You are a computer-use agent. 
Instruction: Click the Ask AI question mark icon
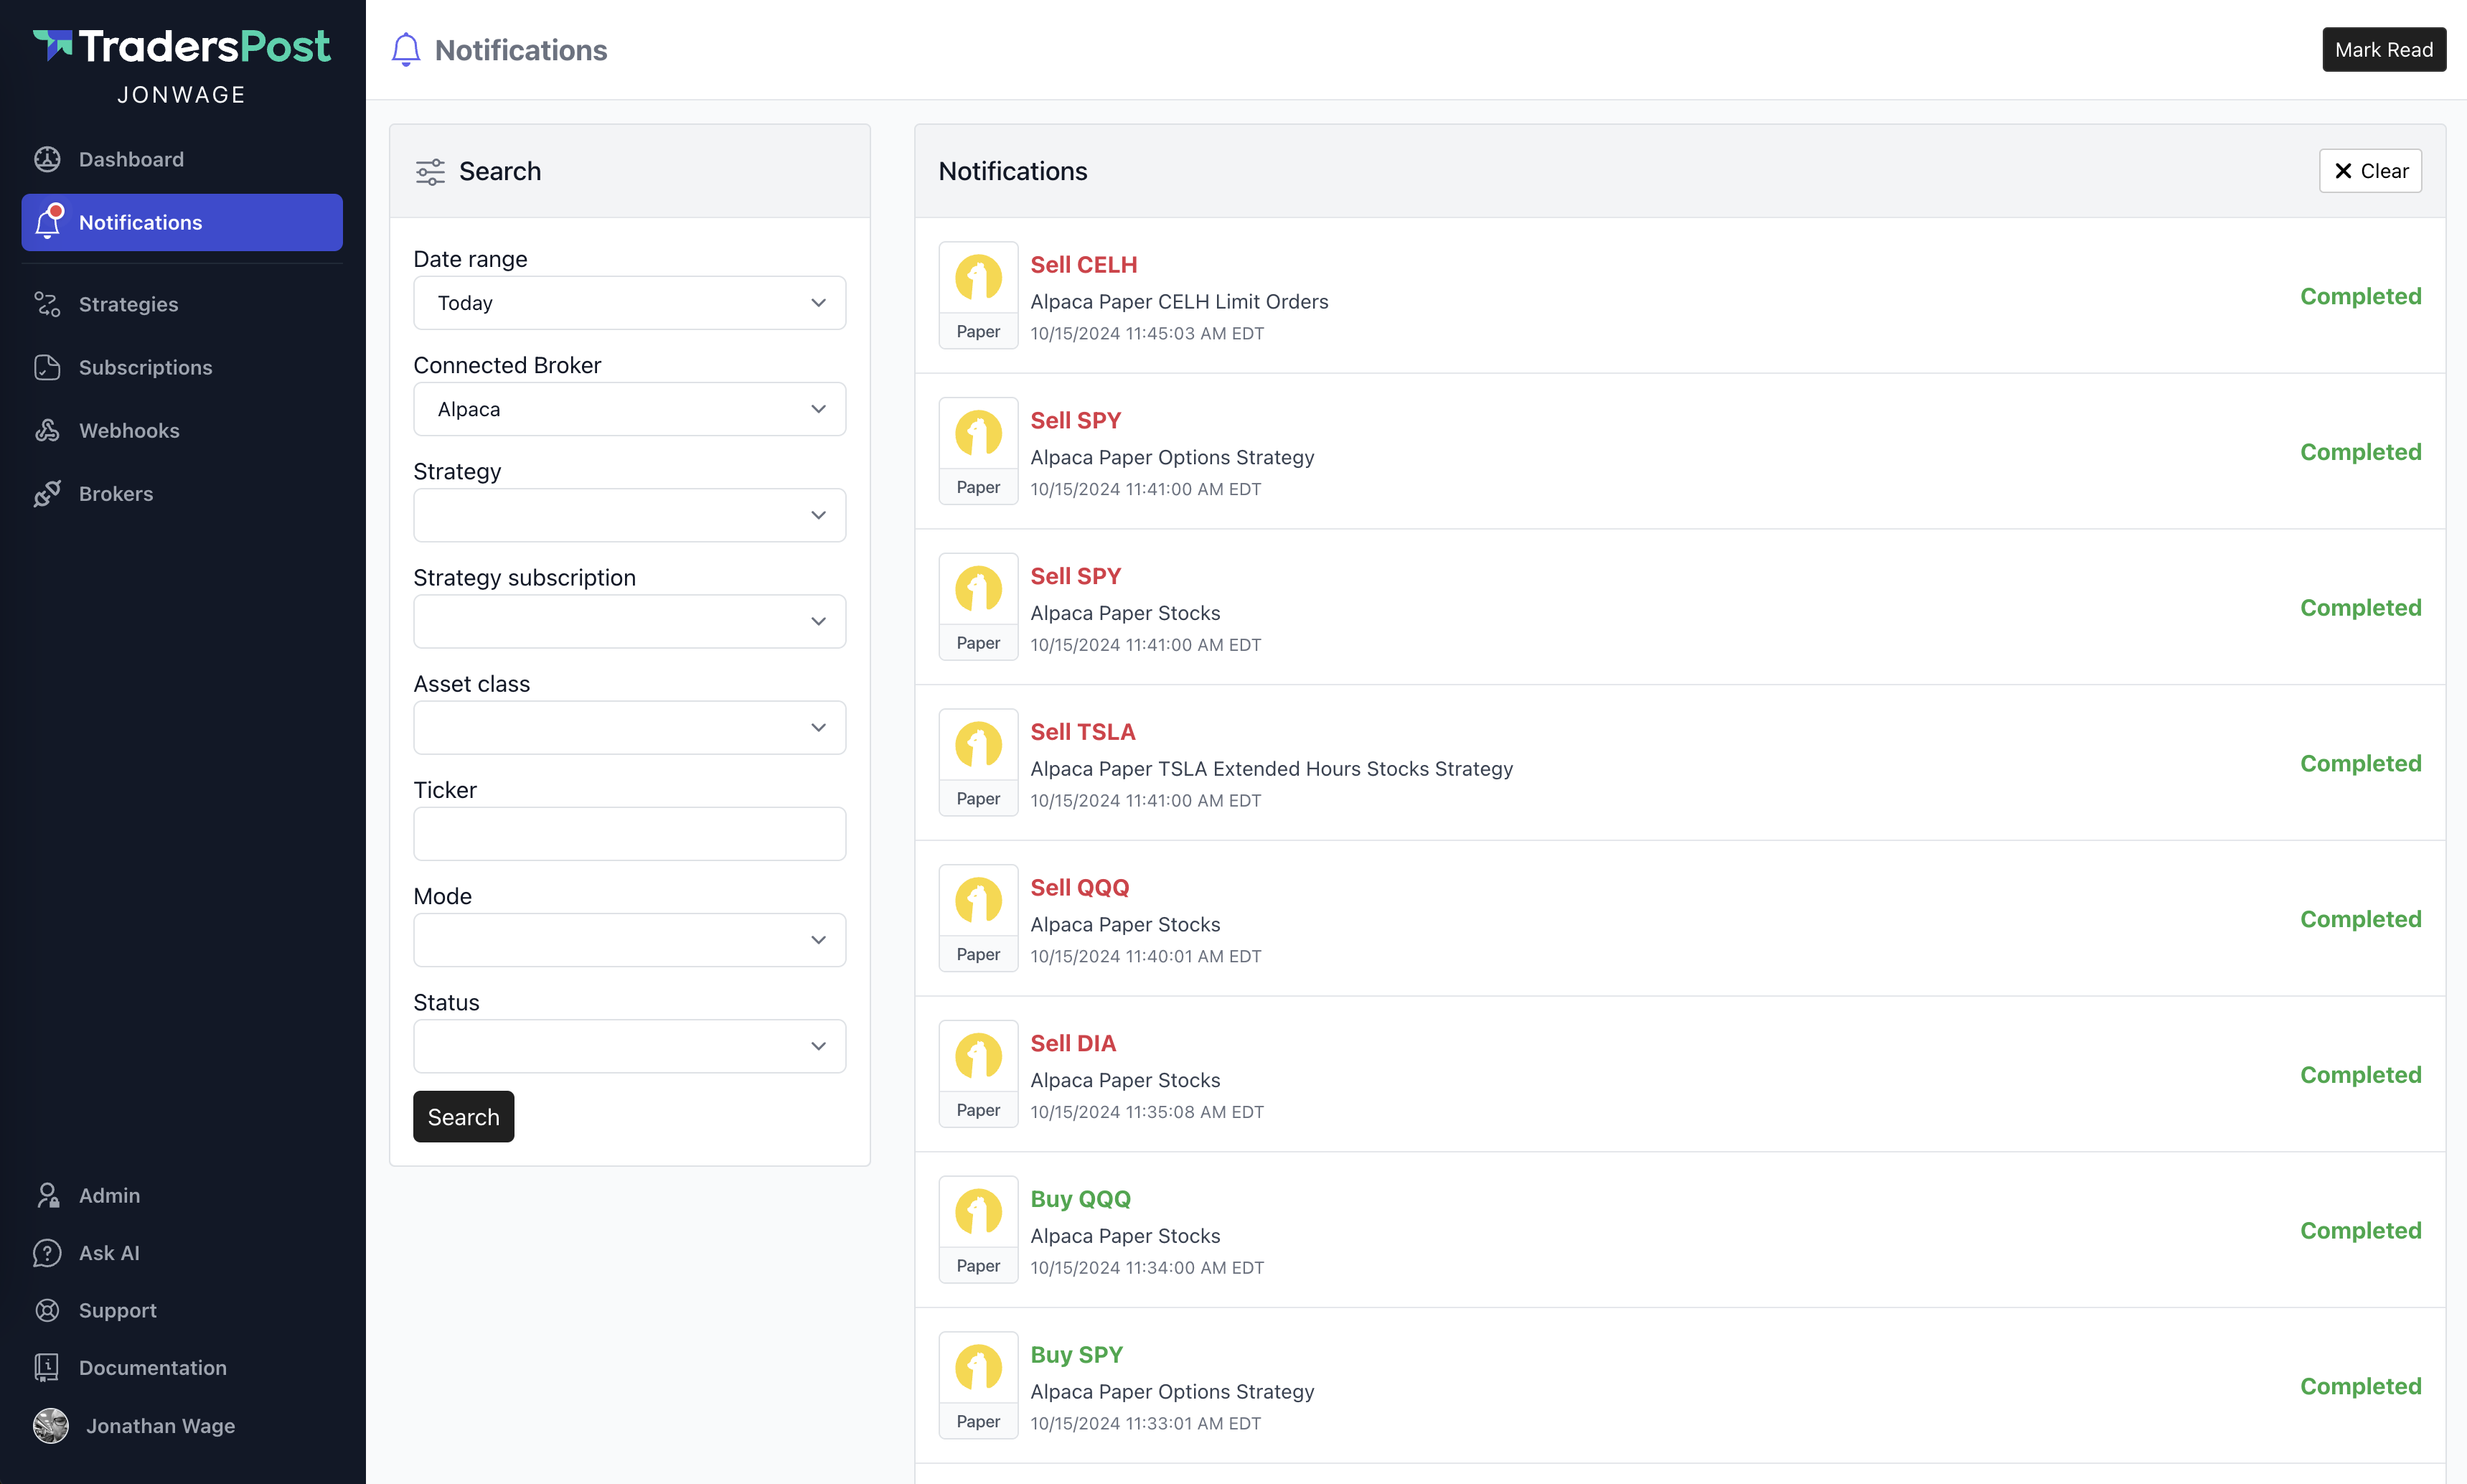click(47, 1252)
